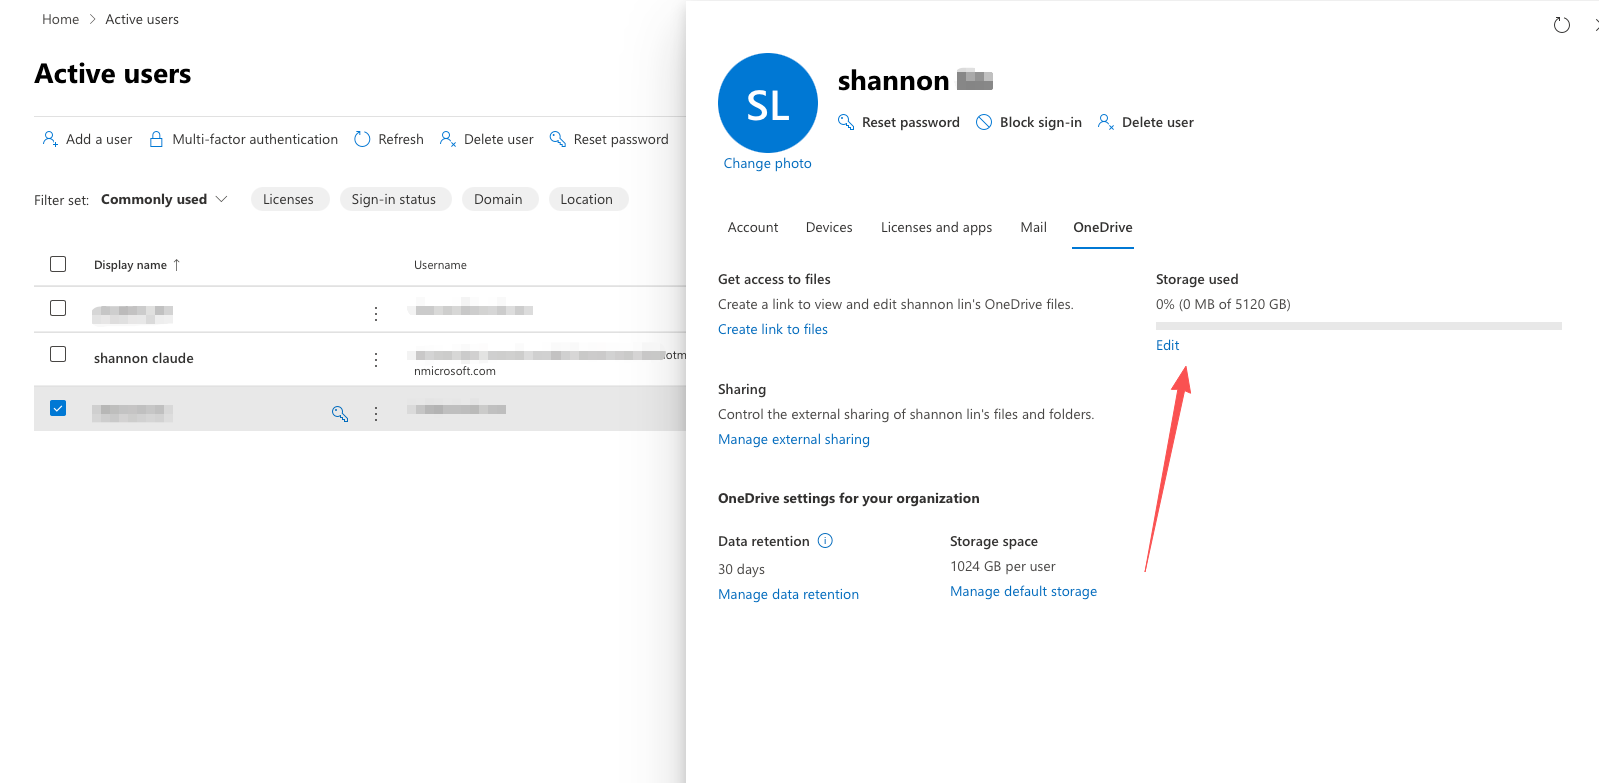The height and width of the screenshot is (783, 1599).
Task: Click the key icon in selected row
Action: 340,413
